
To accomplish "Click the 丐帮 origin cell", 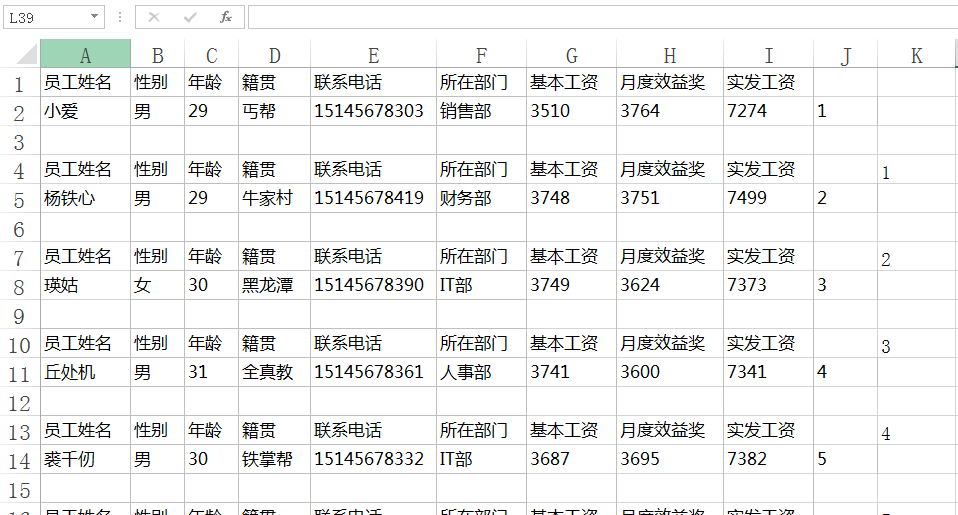I will 274,111.
